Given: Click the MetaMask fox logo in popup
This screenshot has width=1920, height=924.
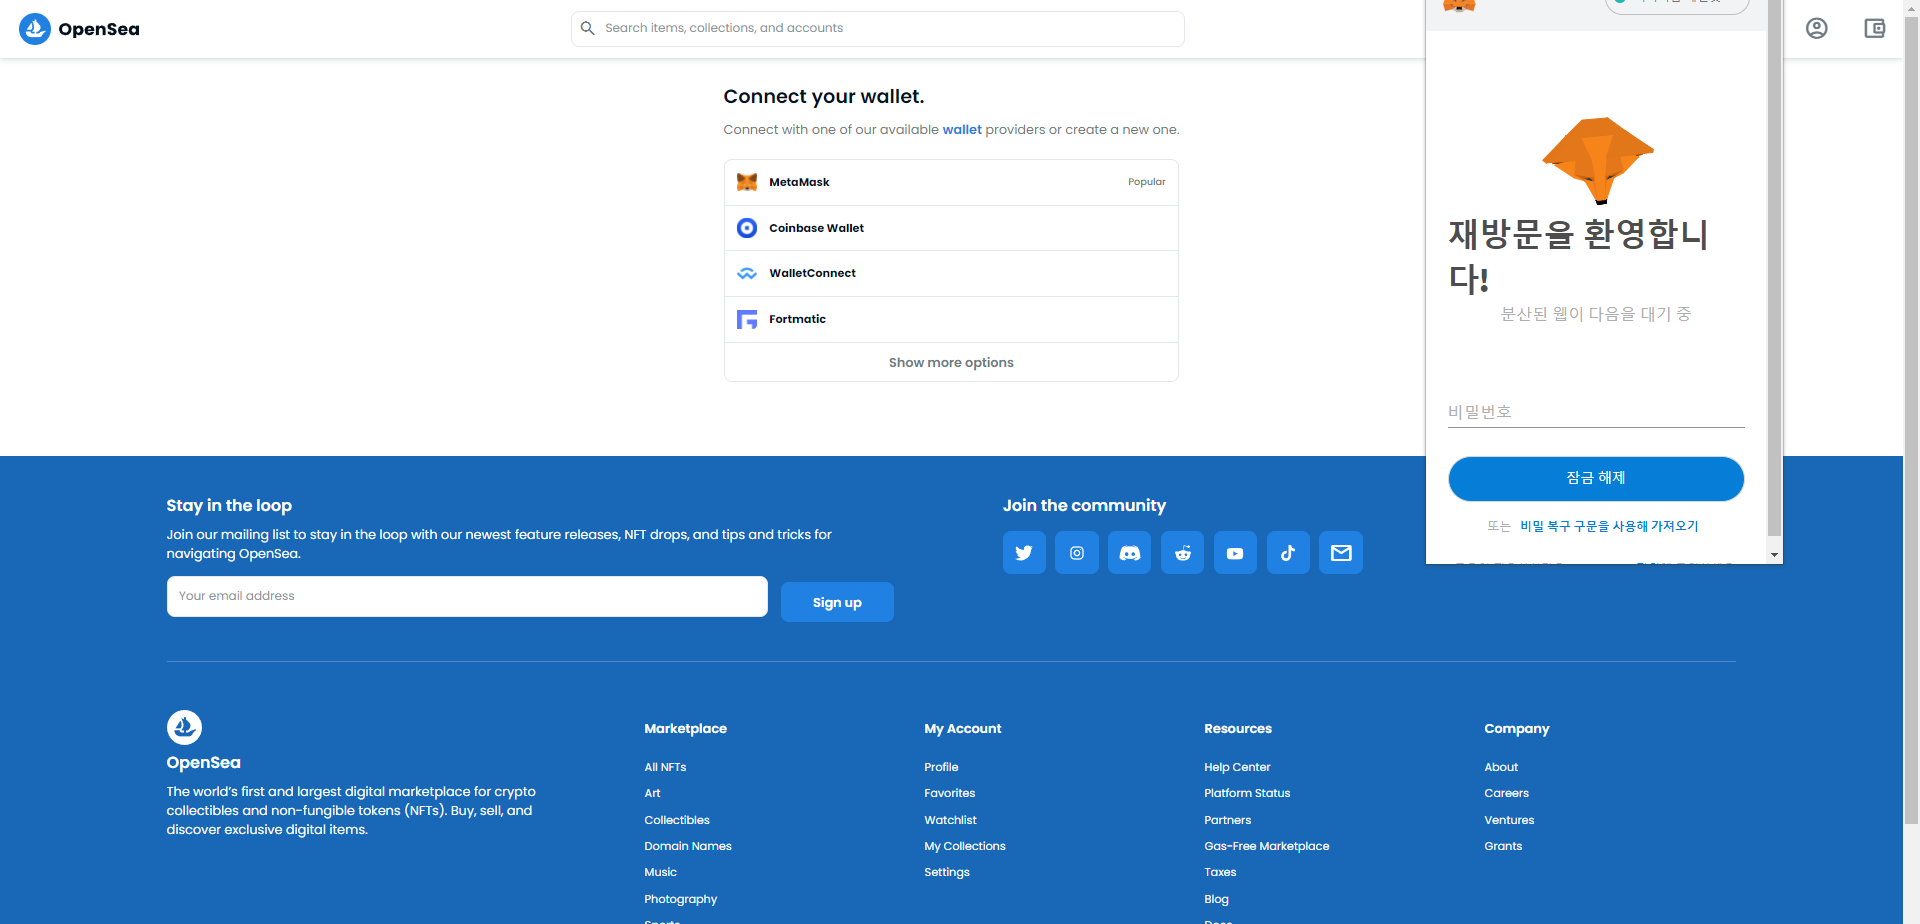Looking at the screenshot, I should [x=1597, y=160].
